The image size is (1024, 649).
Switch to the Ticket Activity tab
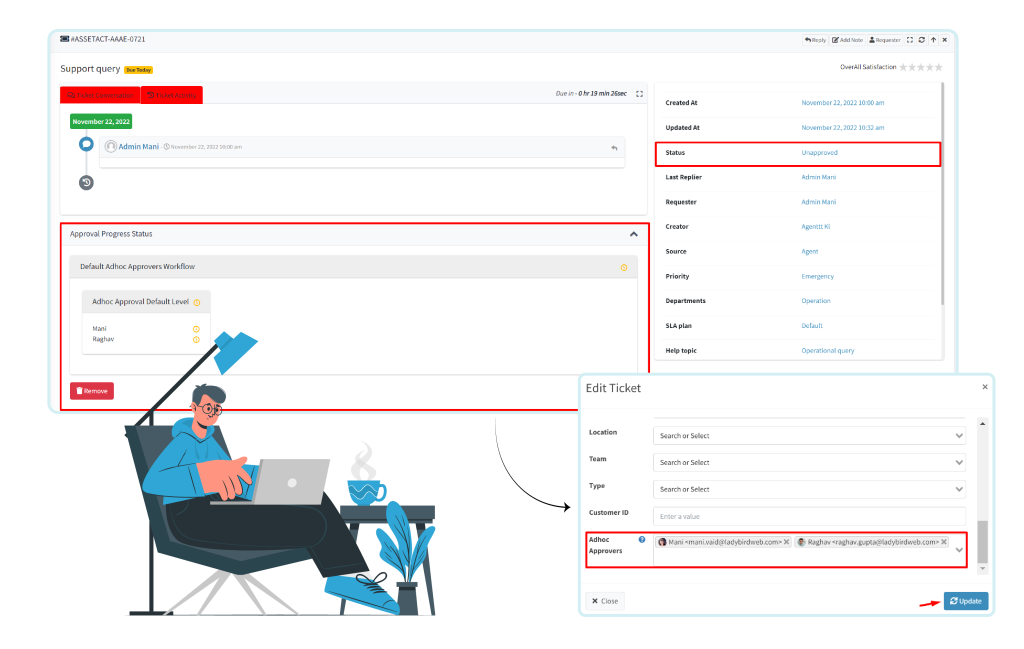click(172, 95)
